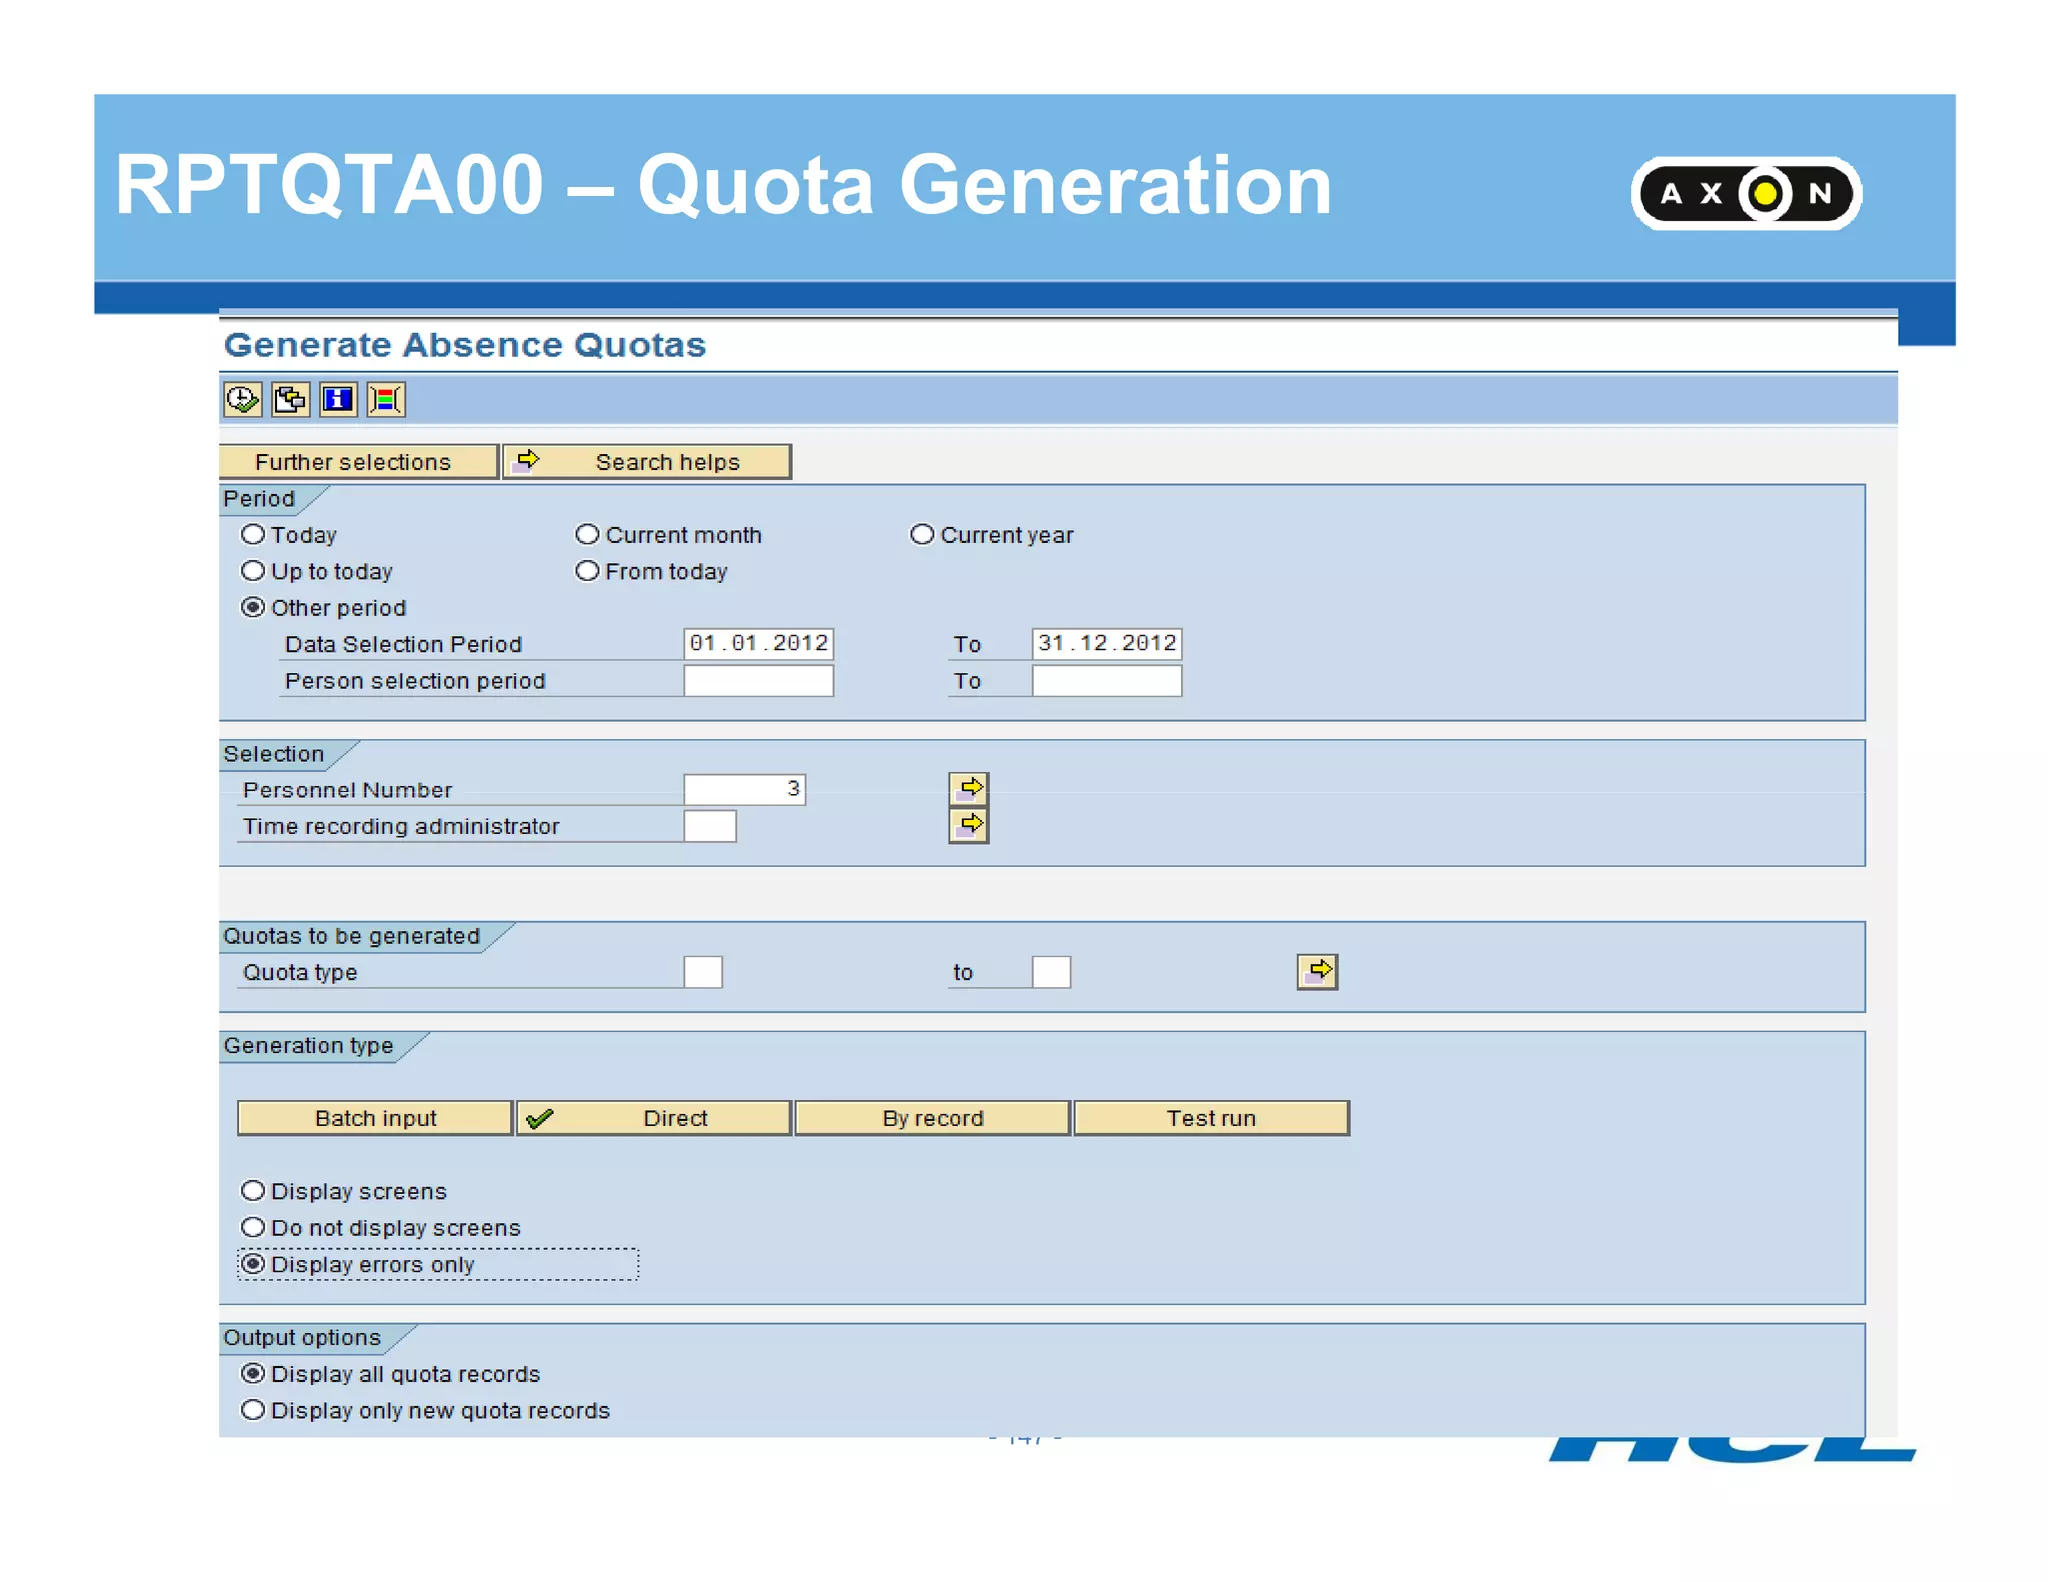This screenshot has height=1582, width=2048.
Task: Click the Org. structure toolbar icon
Action: click(386, 400)
